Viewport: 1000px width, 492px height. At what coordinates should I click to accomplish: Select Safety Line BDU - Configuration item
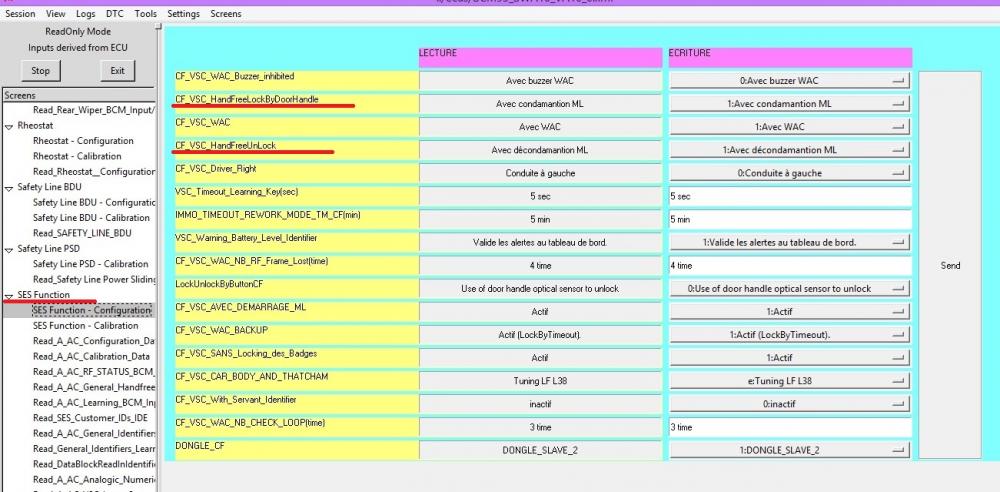tap(93, 202)
